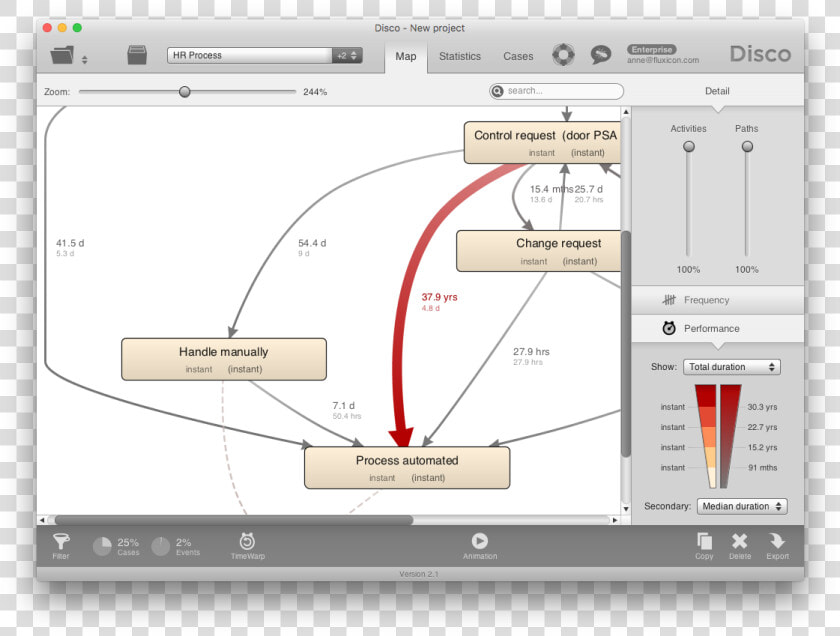This screenshot has height=636, width=840.
Task: Click the Enterprise license badge
Action: point(651,49)
